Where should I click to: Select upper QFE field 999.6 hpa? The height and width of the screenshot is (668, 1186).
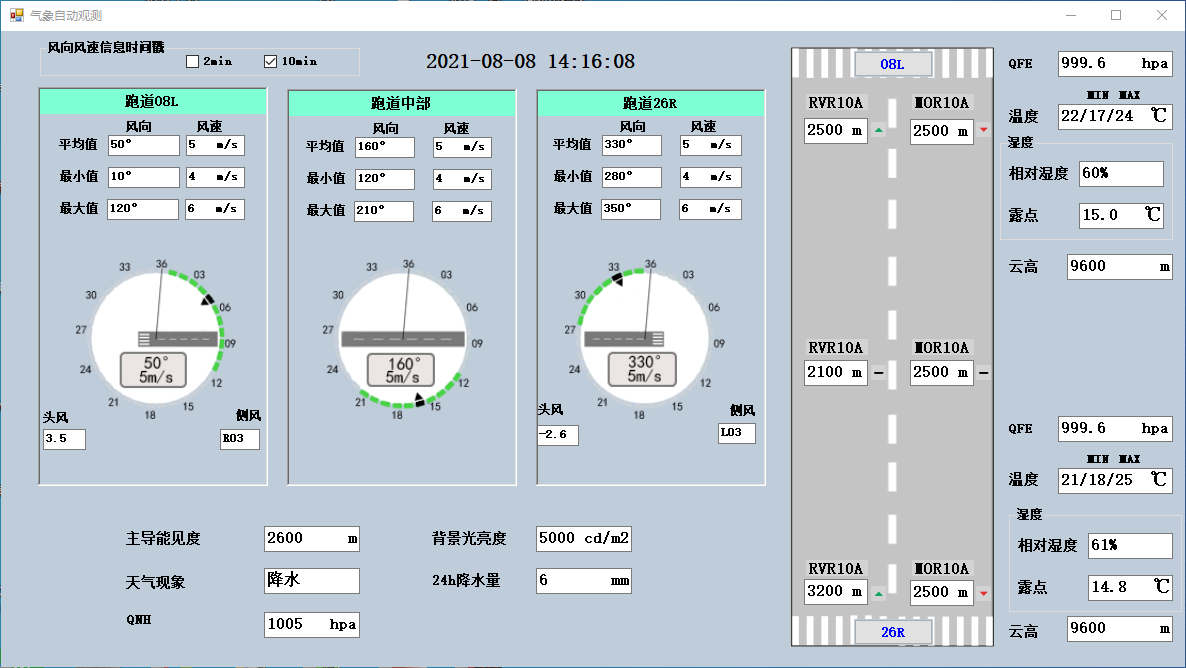click(1115, 64)
